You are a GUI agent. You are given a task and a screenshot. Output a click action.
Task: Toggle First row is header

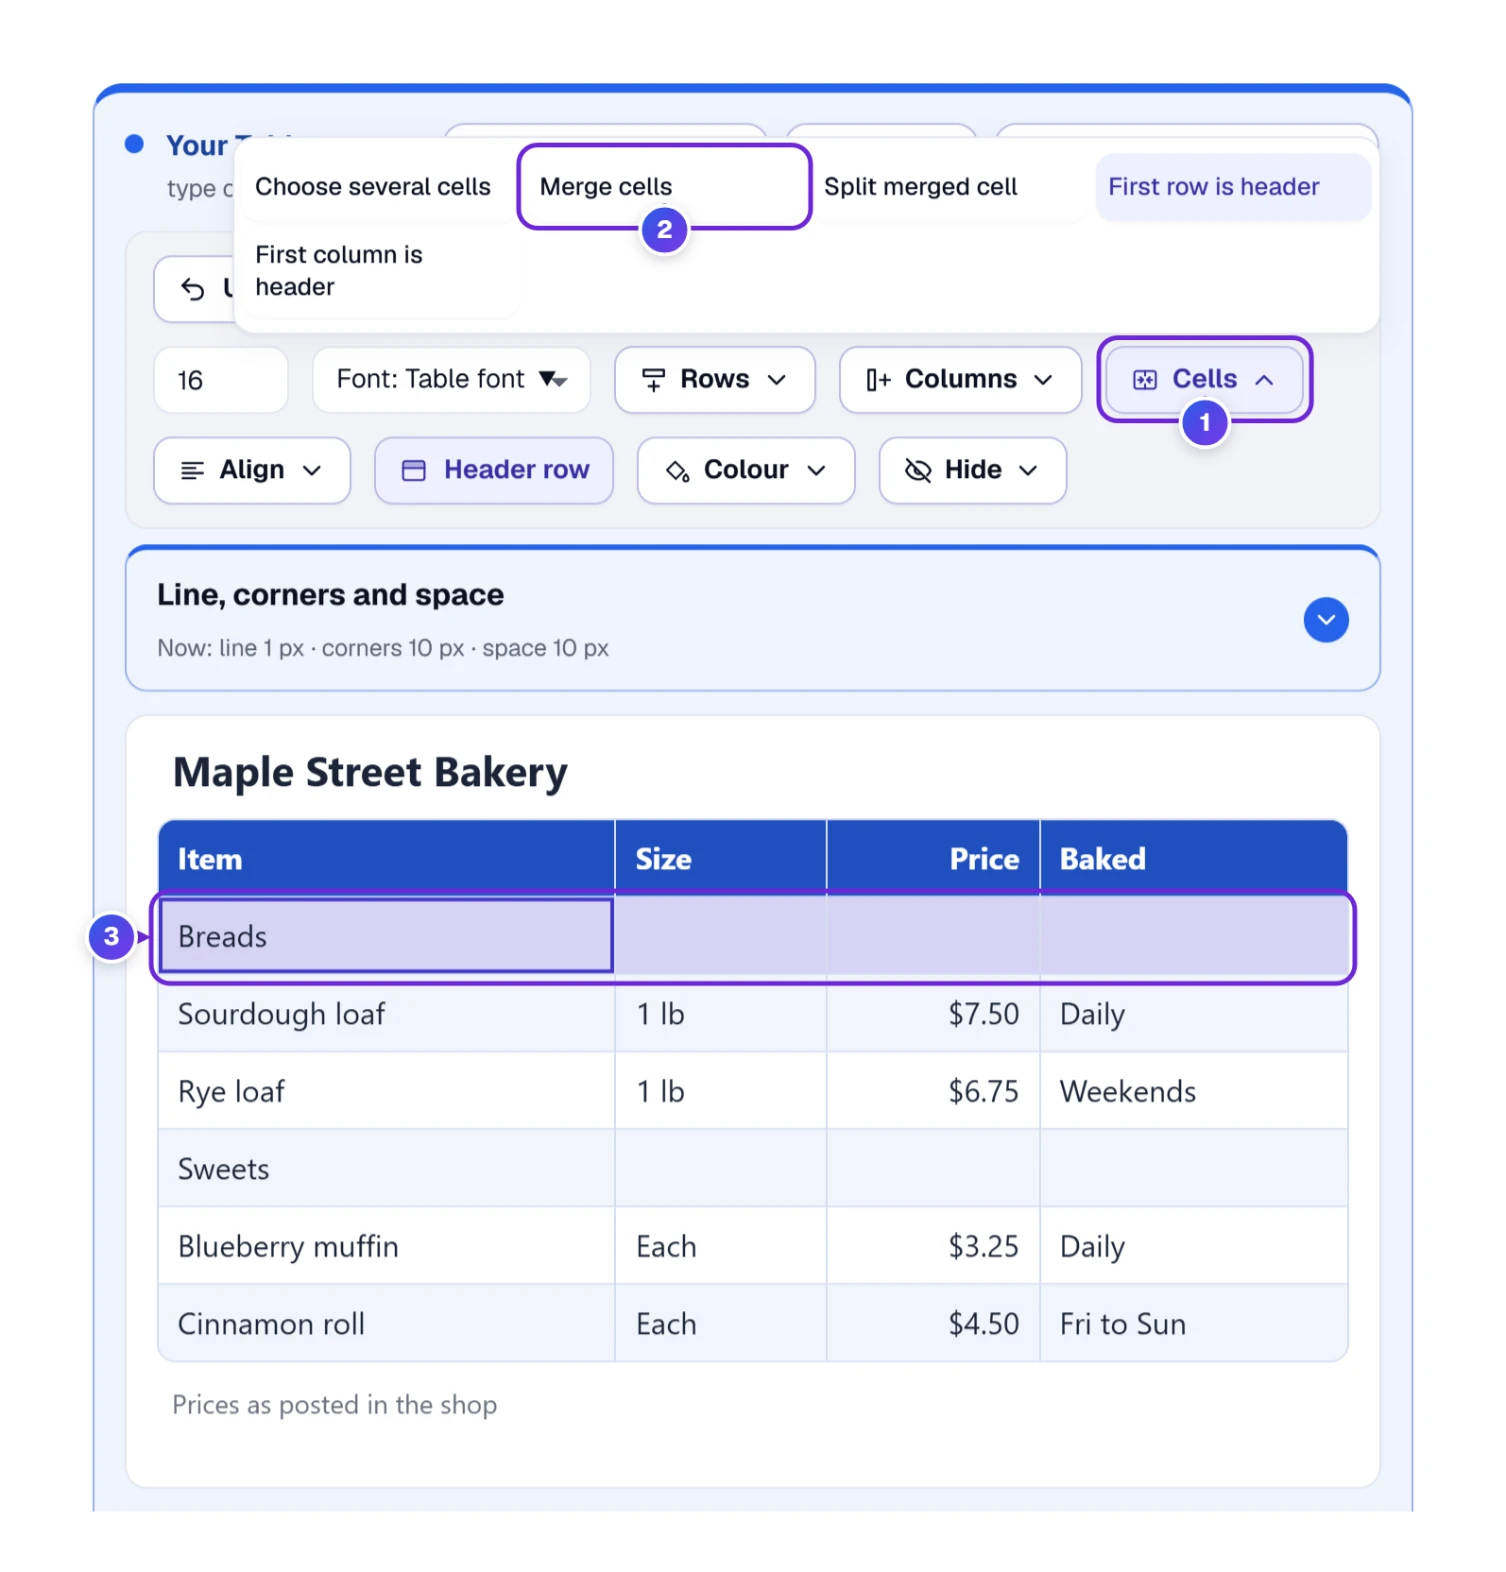(x=1233, y=187)
